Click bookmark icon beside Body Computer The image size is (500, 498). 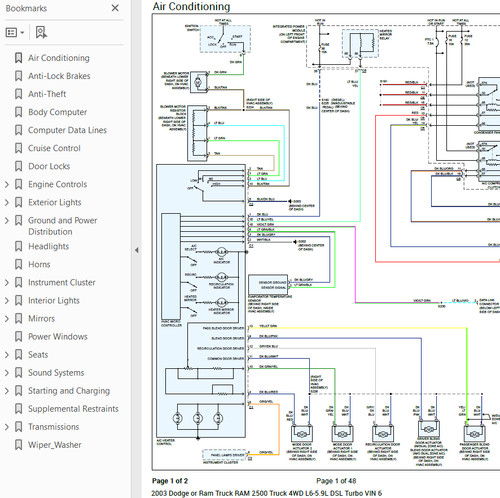point(19,112)
